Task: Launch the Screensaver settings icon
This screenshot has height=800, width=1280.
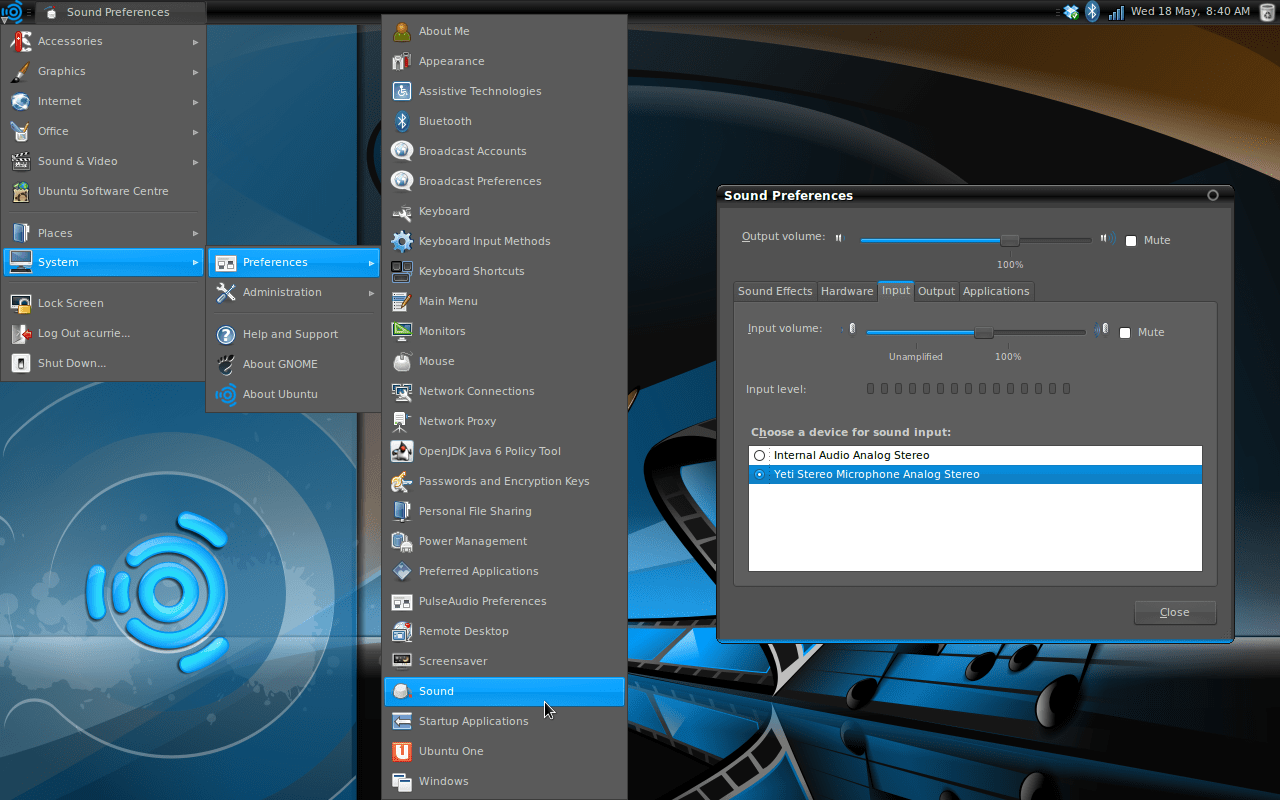Action: click(402, 661)
